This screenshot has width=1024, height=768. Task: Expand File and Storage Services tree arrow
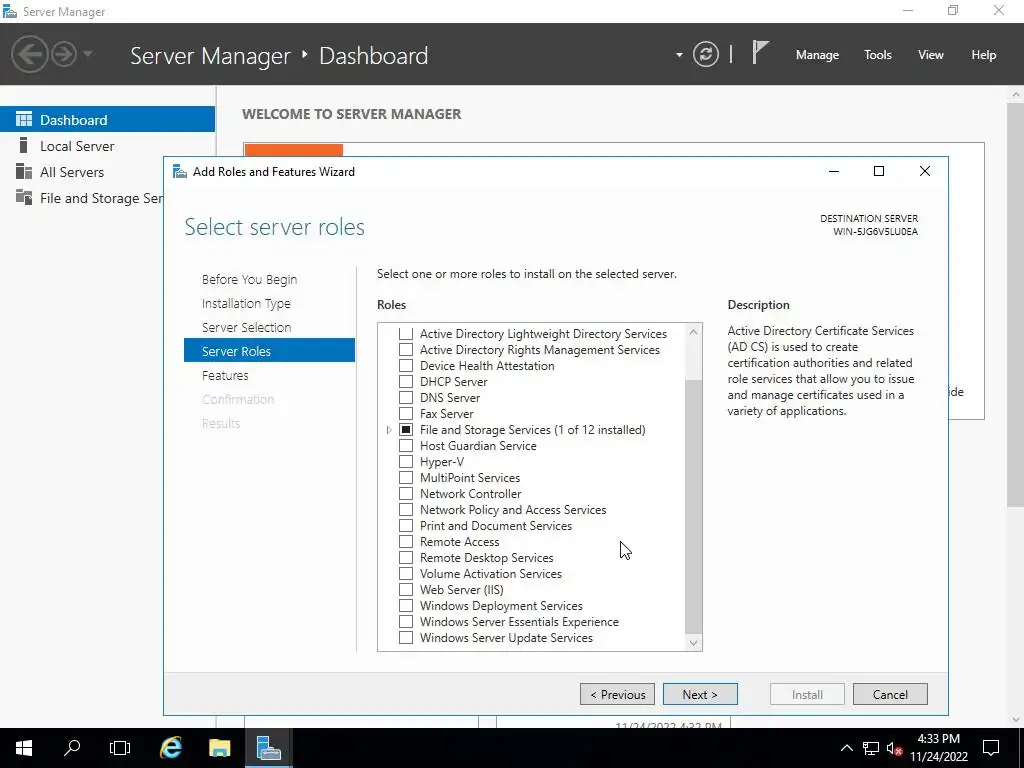(389, 430)
